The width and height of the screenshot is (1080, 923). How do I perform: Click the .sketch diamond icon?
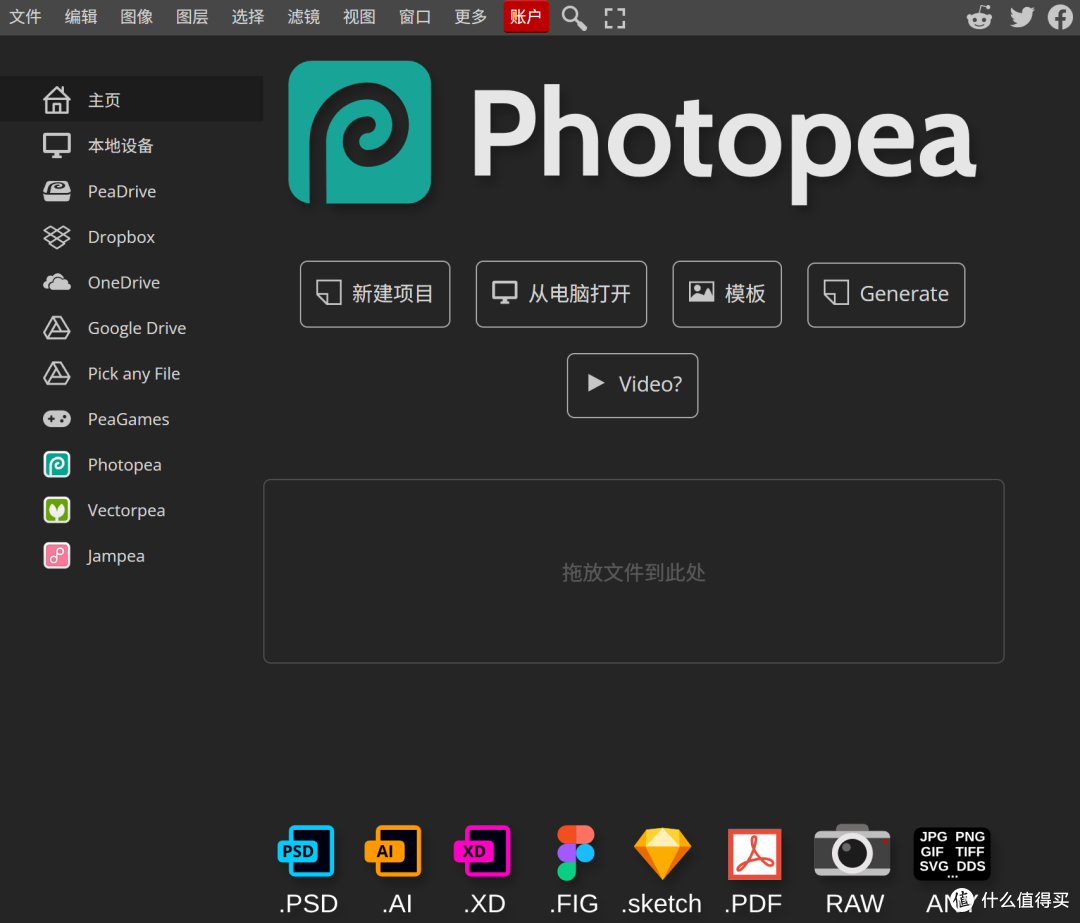[x=662, y=853]
